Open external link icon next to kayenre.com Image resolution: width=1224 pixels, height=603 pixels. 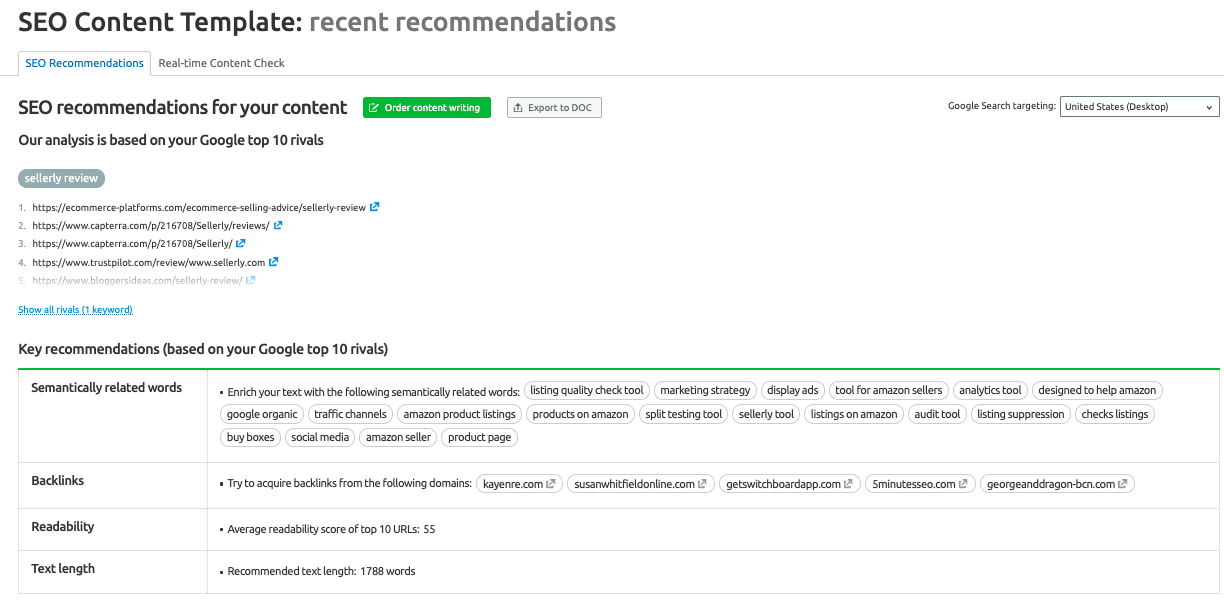point(552,484)
